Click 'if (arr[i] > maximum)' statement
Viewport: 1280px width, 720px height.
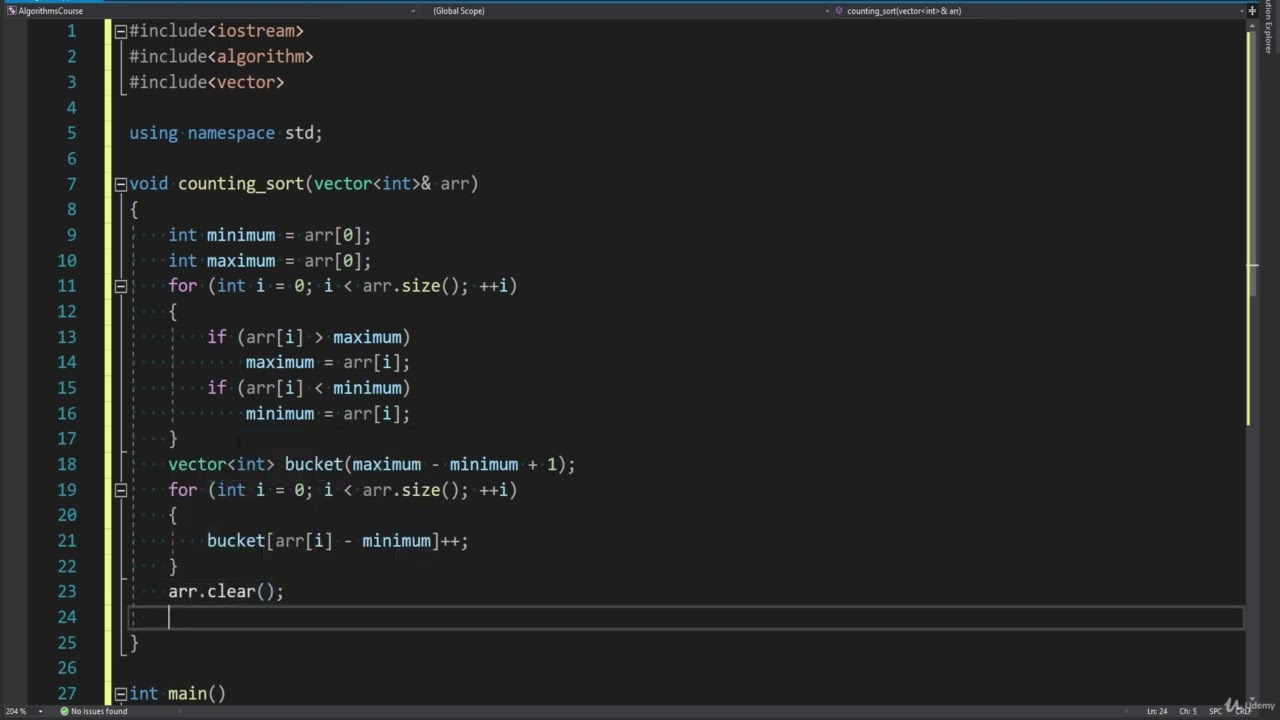tap(309, 337)
